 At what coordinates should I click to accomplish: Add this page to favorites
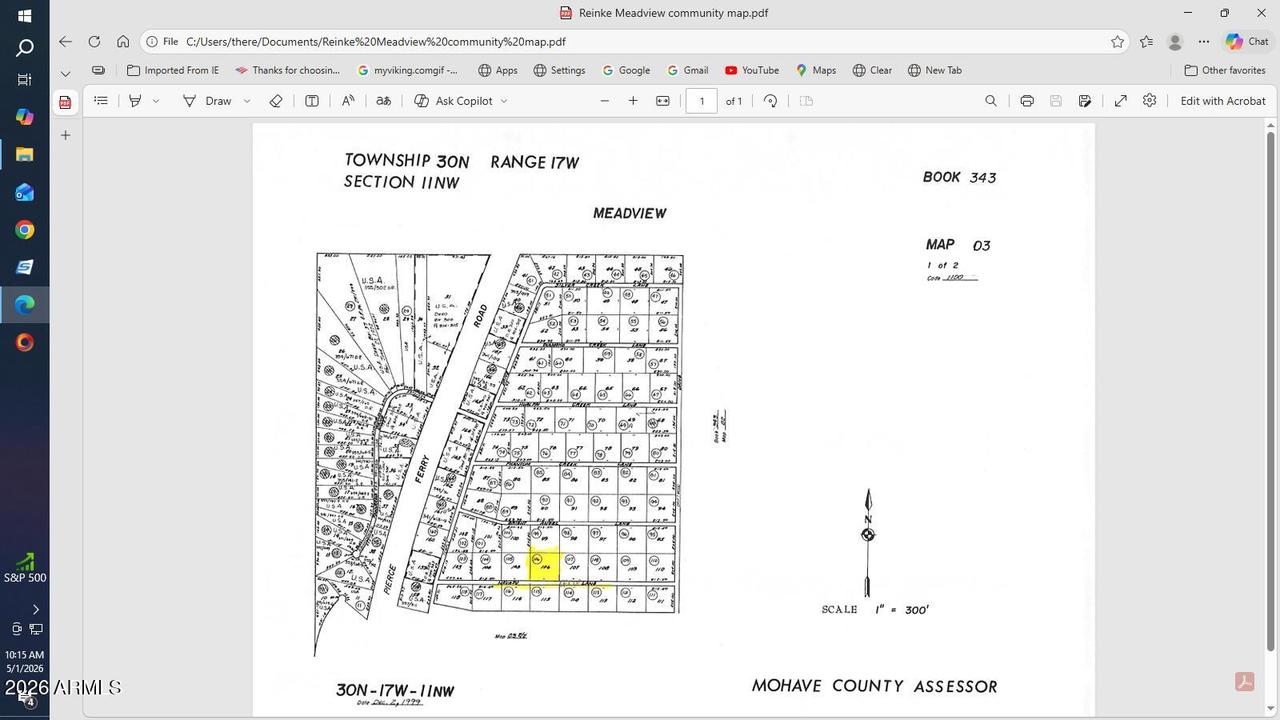coord(1117,42)
